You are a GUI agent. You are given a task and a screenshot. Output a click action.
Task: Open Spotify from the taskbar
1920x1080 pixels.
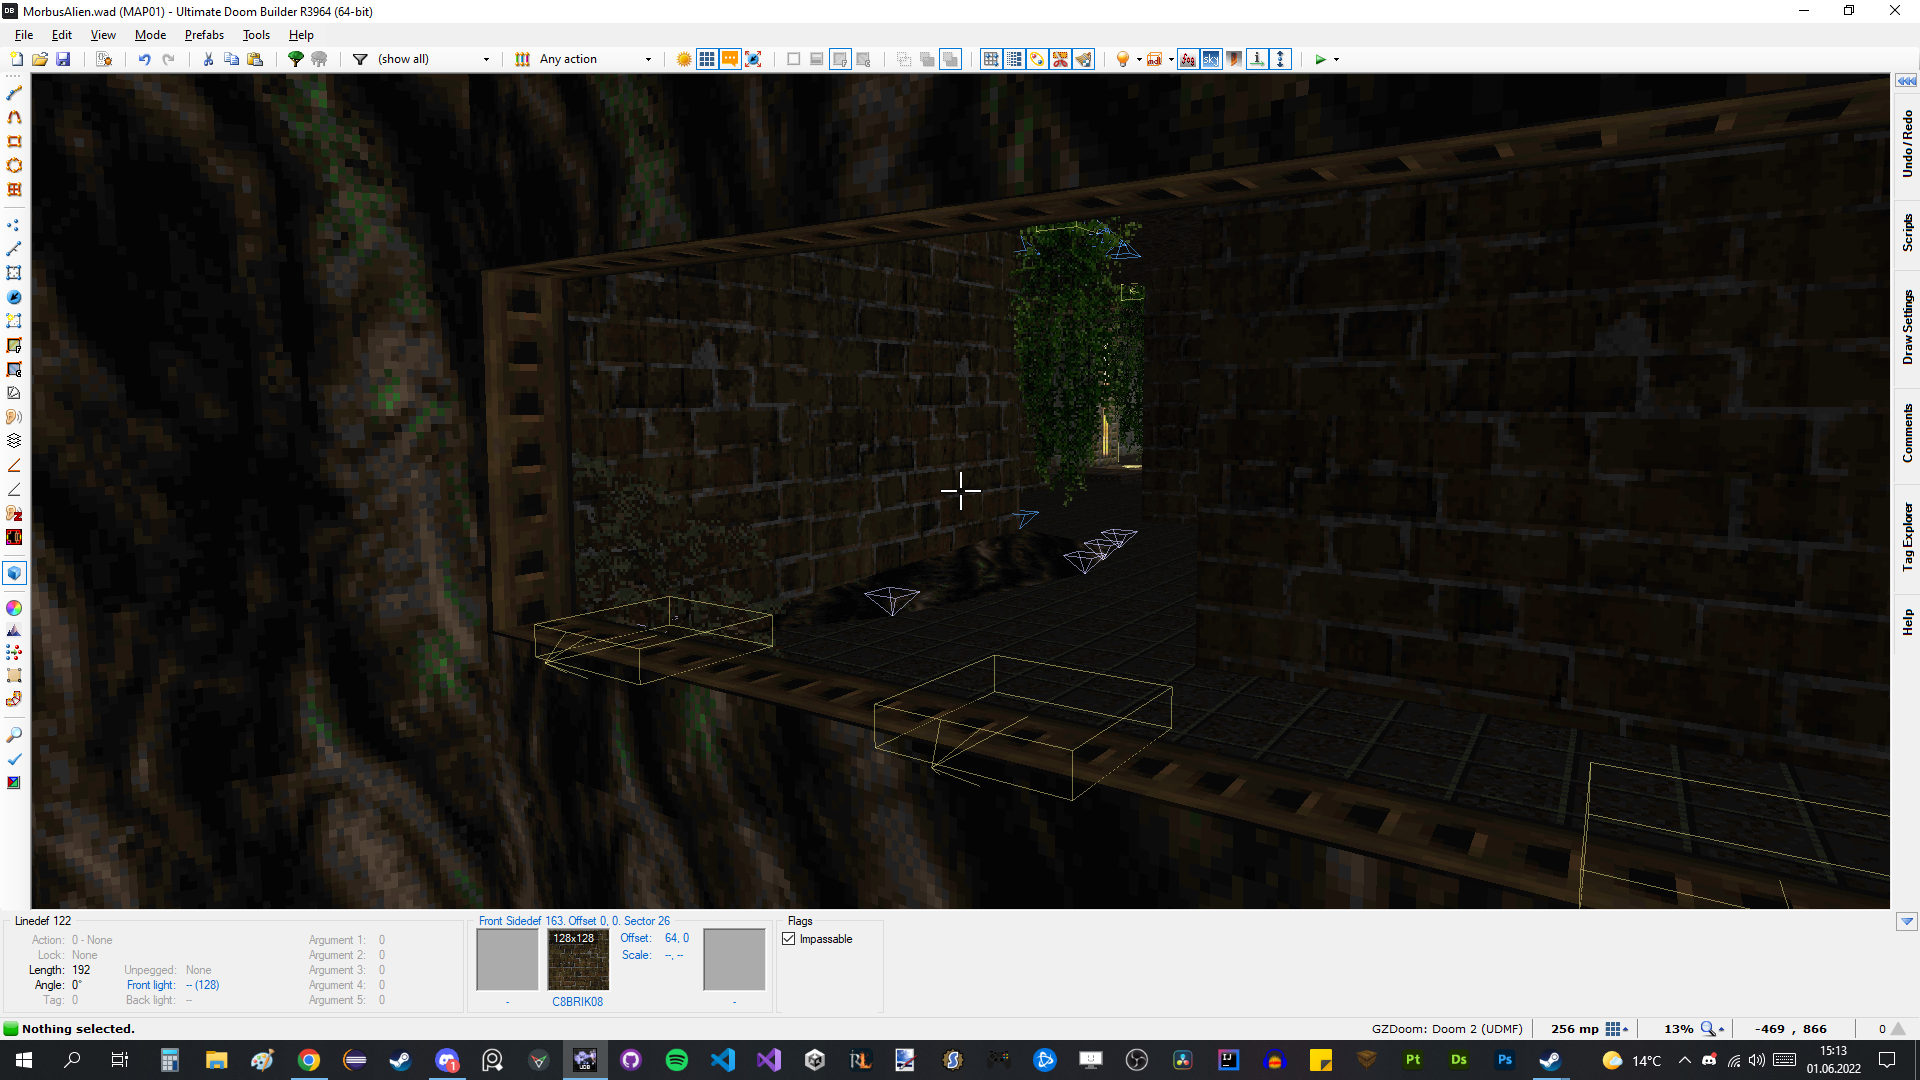click(x=677, y=1060)
